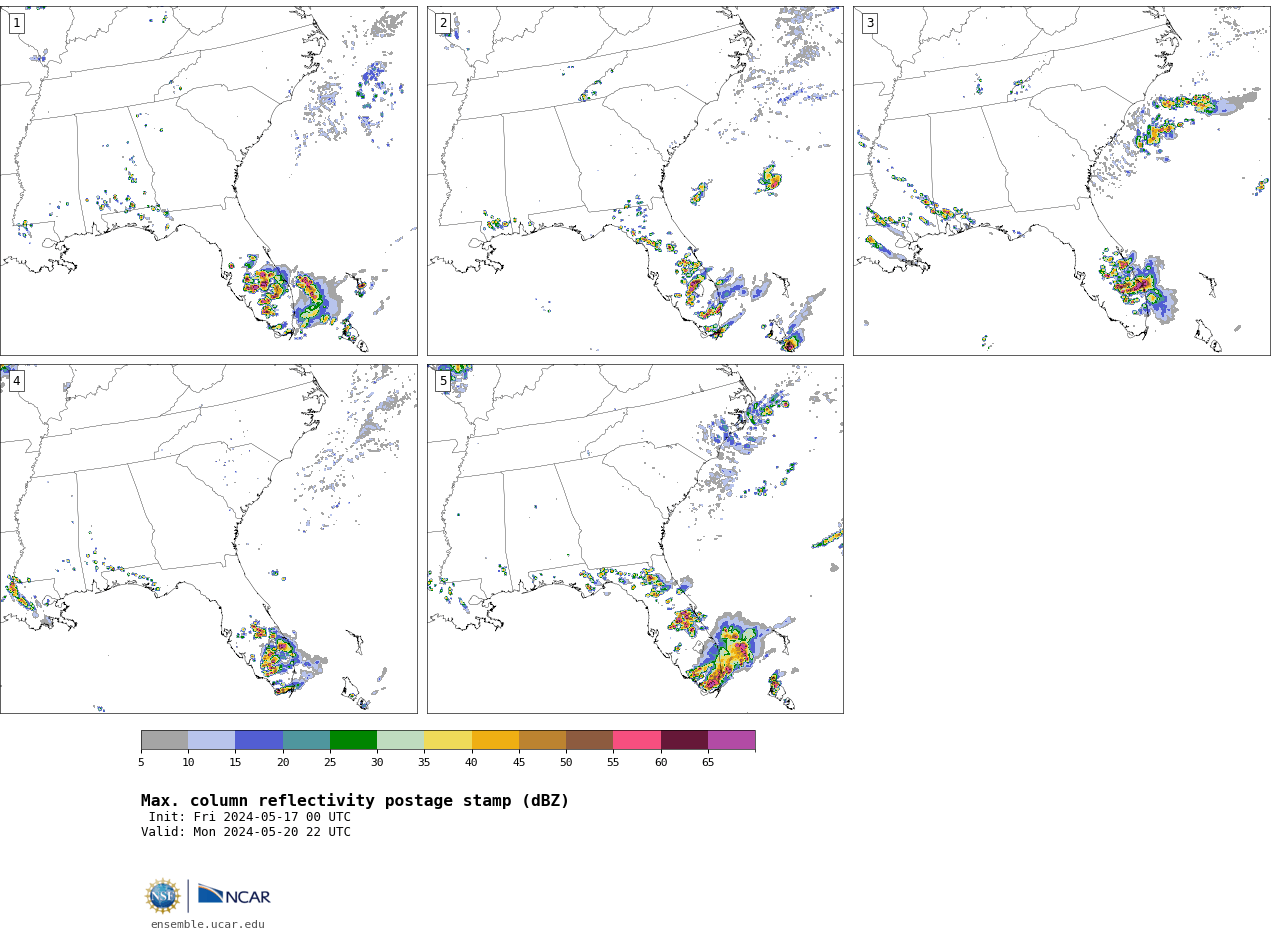Click the teal 20-25 dBZ swatch
Viewport: 1280px width, 936px height.
pos(306,740)
